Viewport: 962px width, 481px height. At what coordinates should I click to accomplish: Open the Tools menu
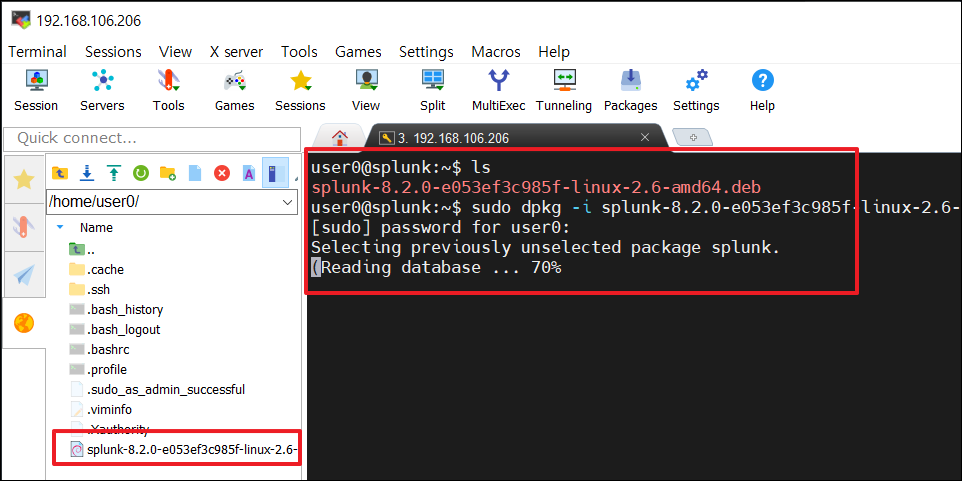tap(299, 52)
